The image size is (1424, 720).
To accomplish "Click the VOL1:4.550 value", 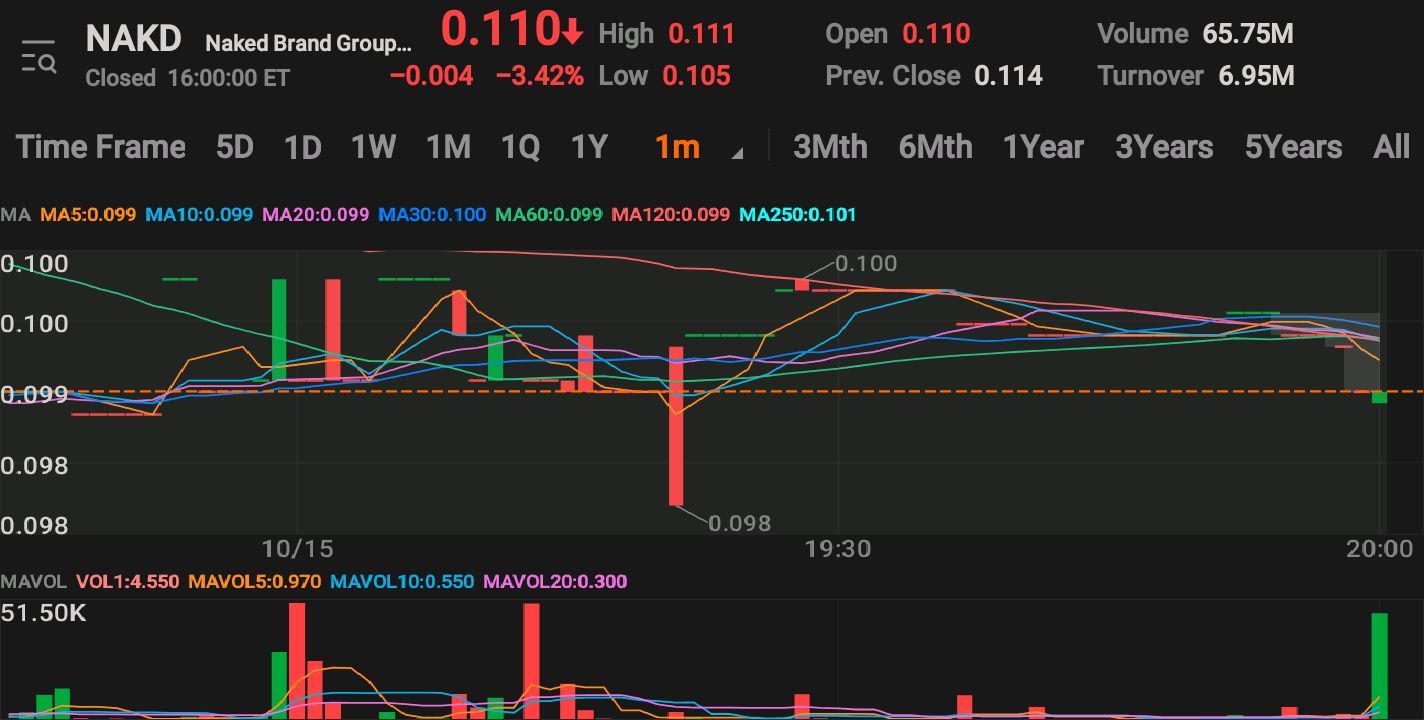I will click(x=128, y=582).
